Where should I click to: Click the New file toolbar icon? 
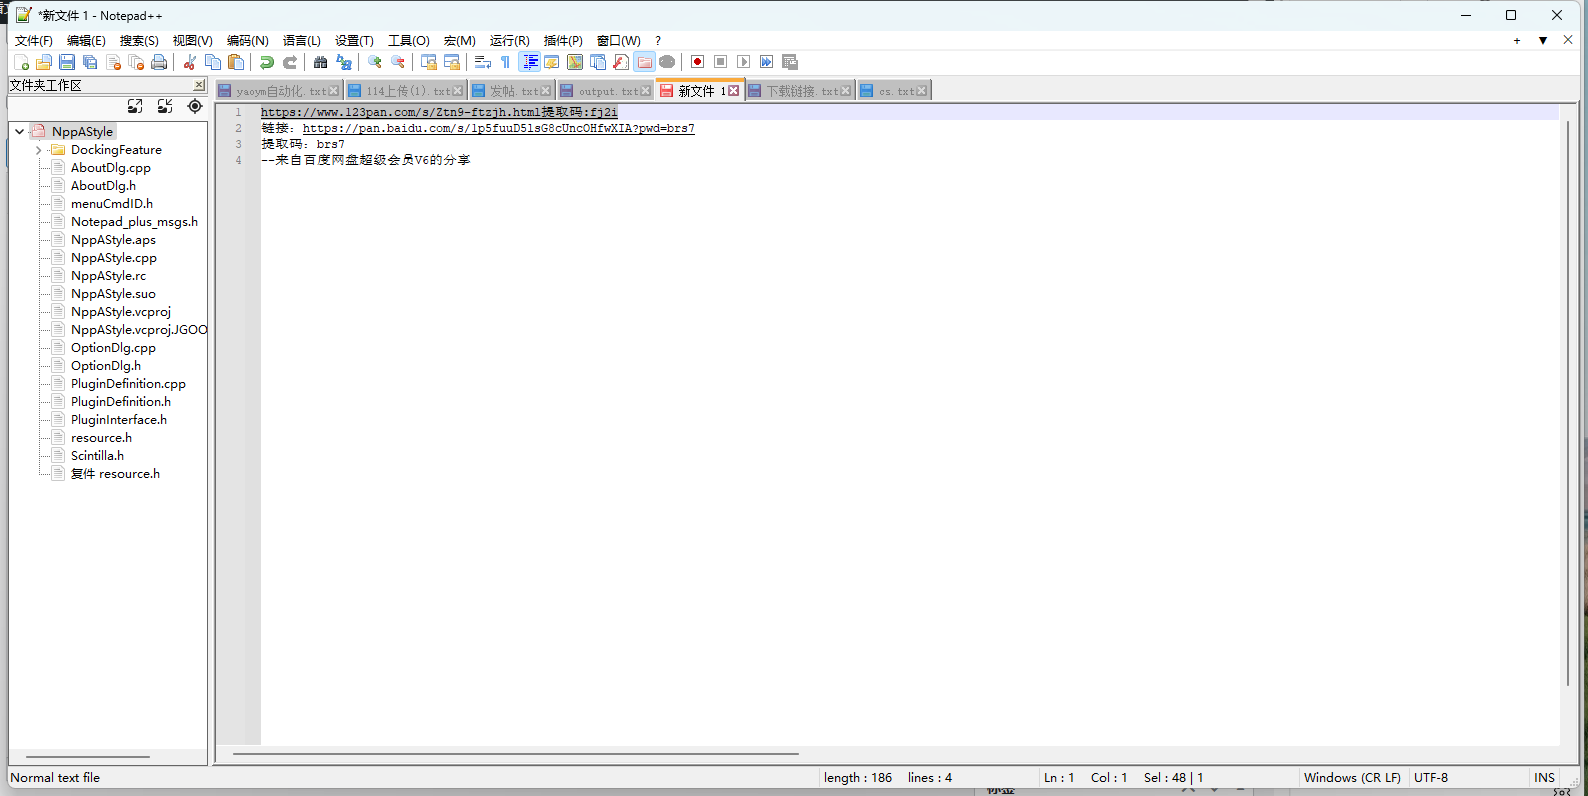pos(20,62)
